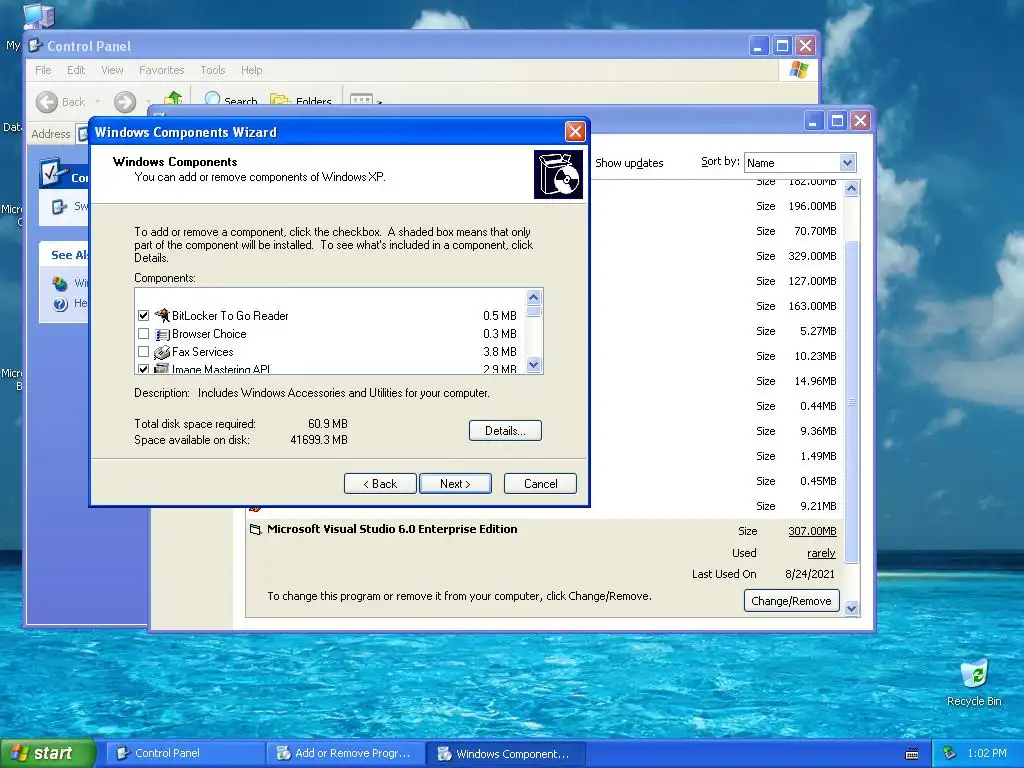Switch to Control Panel taskbar button
1024x768 pixels.
click(x=185, y=753)
